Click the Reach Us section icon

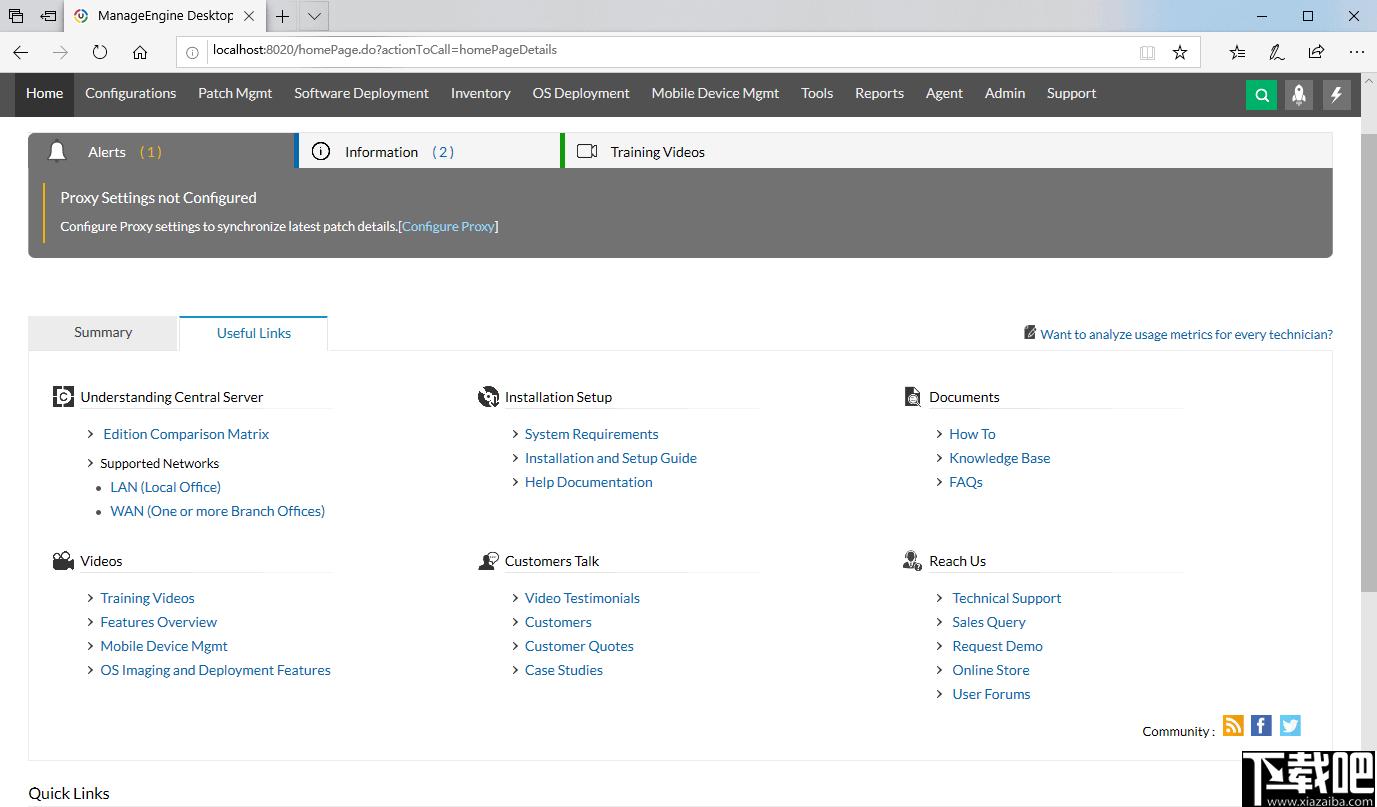912,561
